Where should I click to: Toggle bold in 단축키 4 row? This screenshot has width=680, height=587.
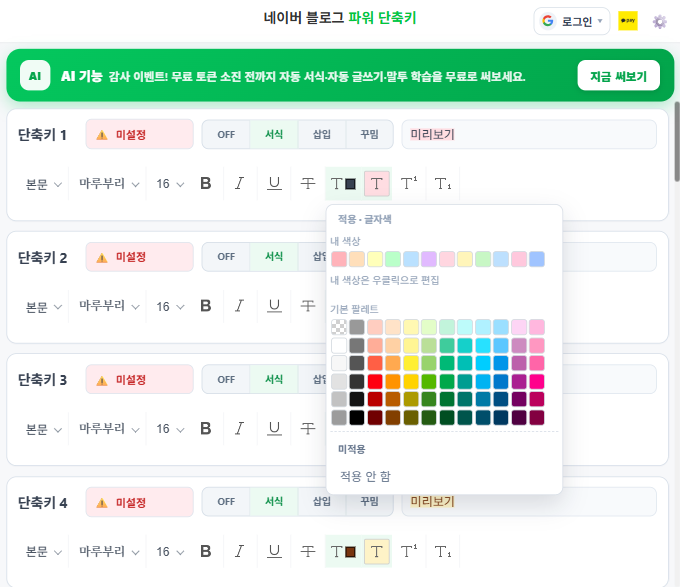click(206, 551)
